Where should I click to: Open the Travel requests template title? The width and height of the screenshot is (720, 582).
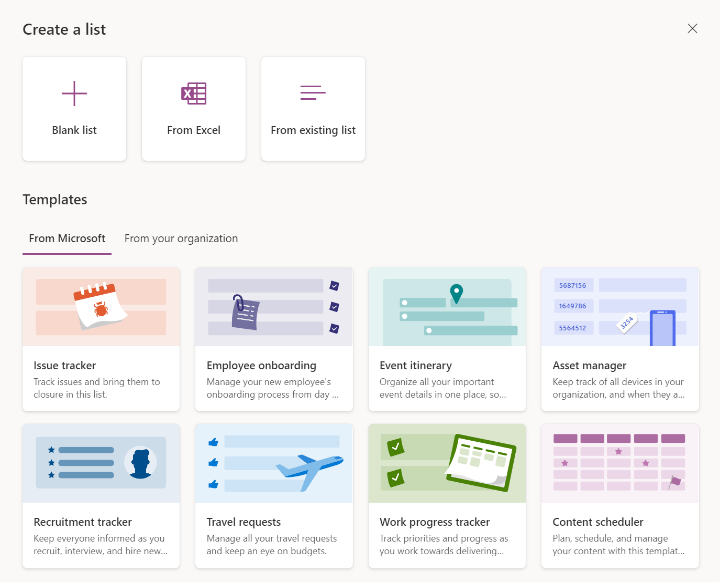243,522
